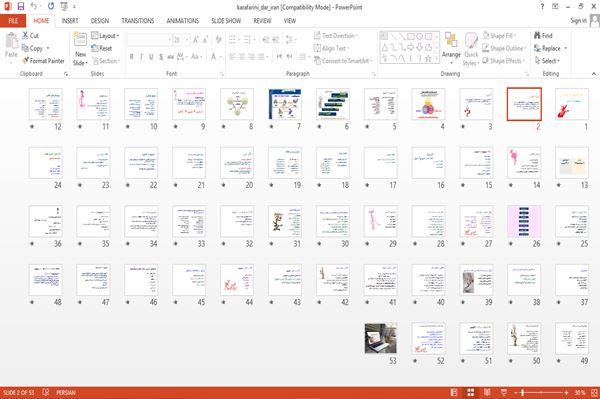
Task: Start Slide Show from status bar icon
Action: [504, 392]
